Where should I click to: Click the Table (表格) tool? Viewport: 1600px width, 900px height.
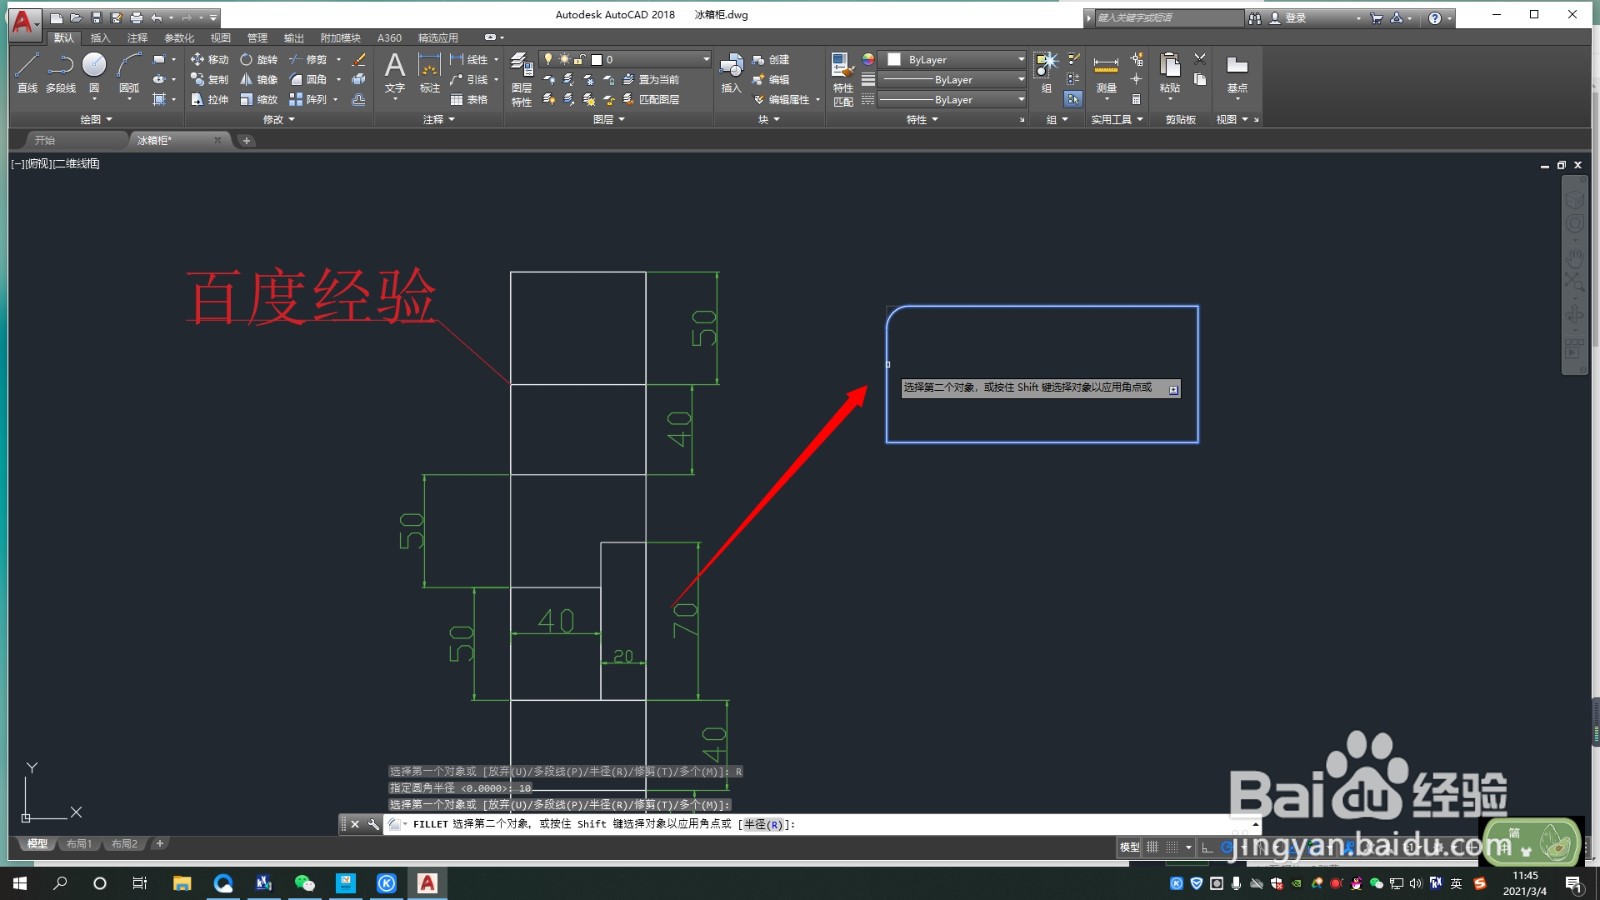coord(469,100)
